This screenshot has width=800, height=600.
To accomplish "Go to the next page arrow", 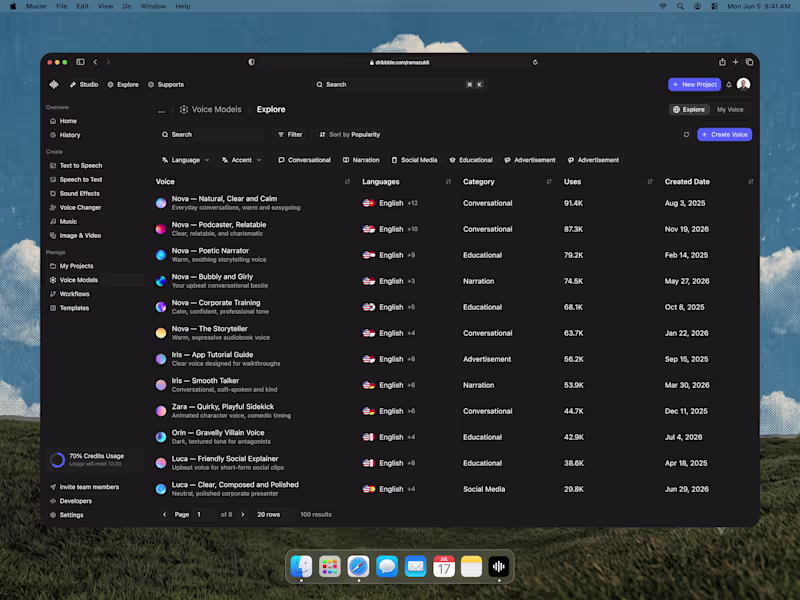I will (243, 515).
